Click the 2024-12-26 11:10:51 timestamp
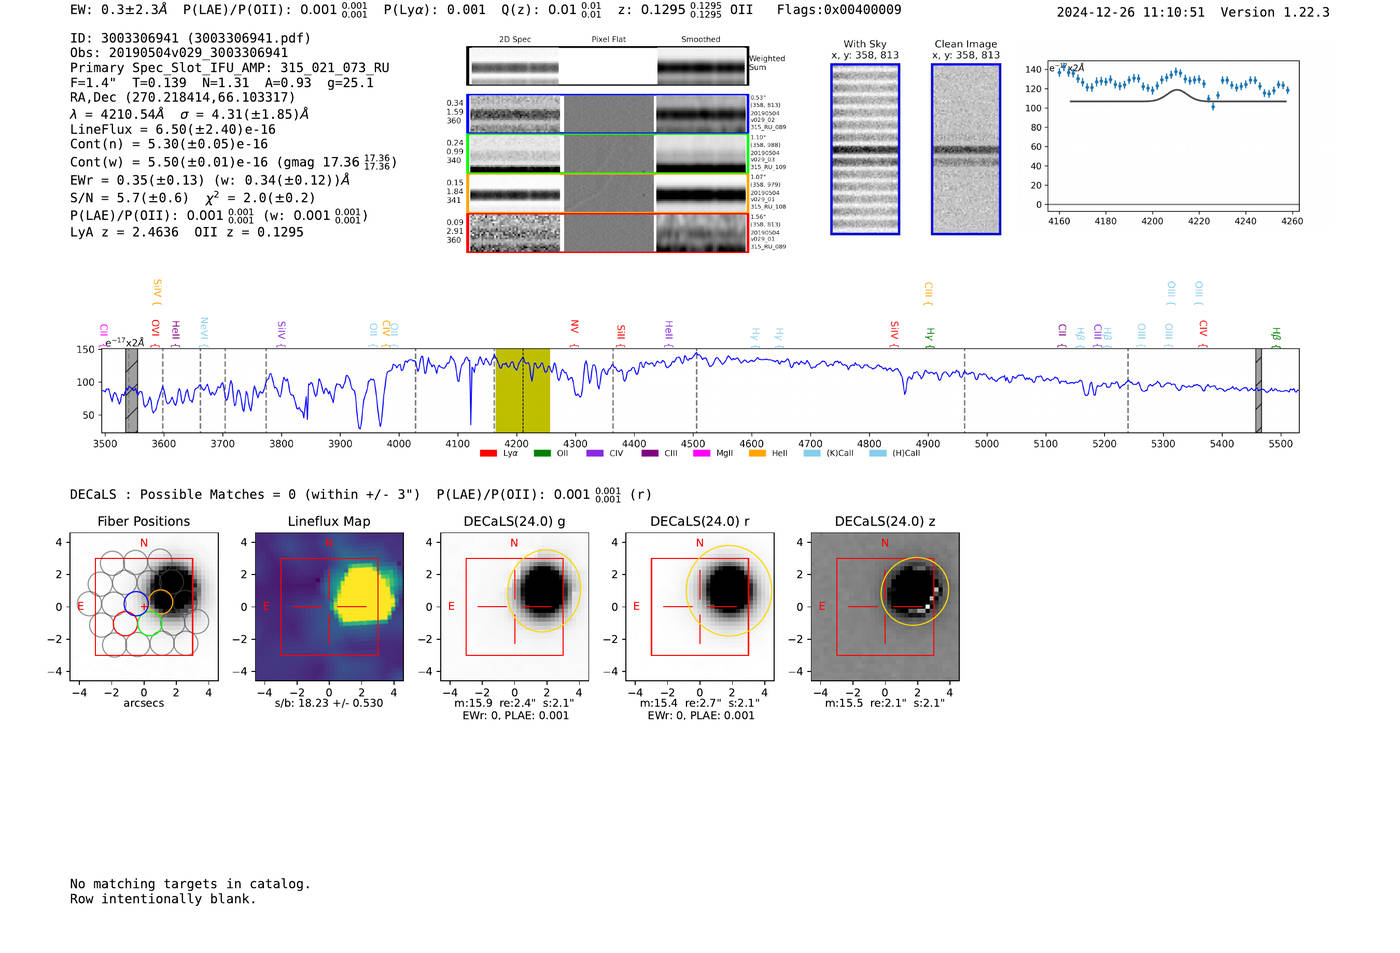Screen dimensions: 1400x953 (x=1131, y=12)
